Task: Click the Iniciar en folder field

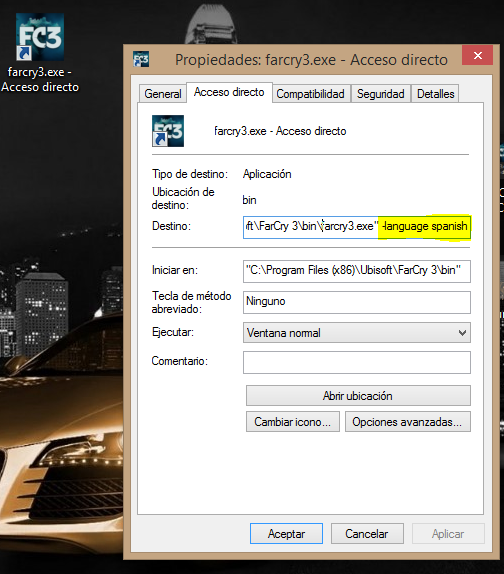Action: 357,271
